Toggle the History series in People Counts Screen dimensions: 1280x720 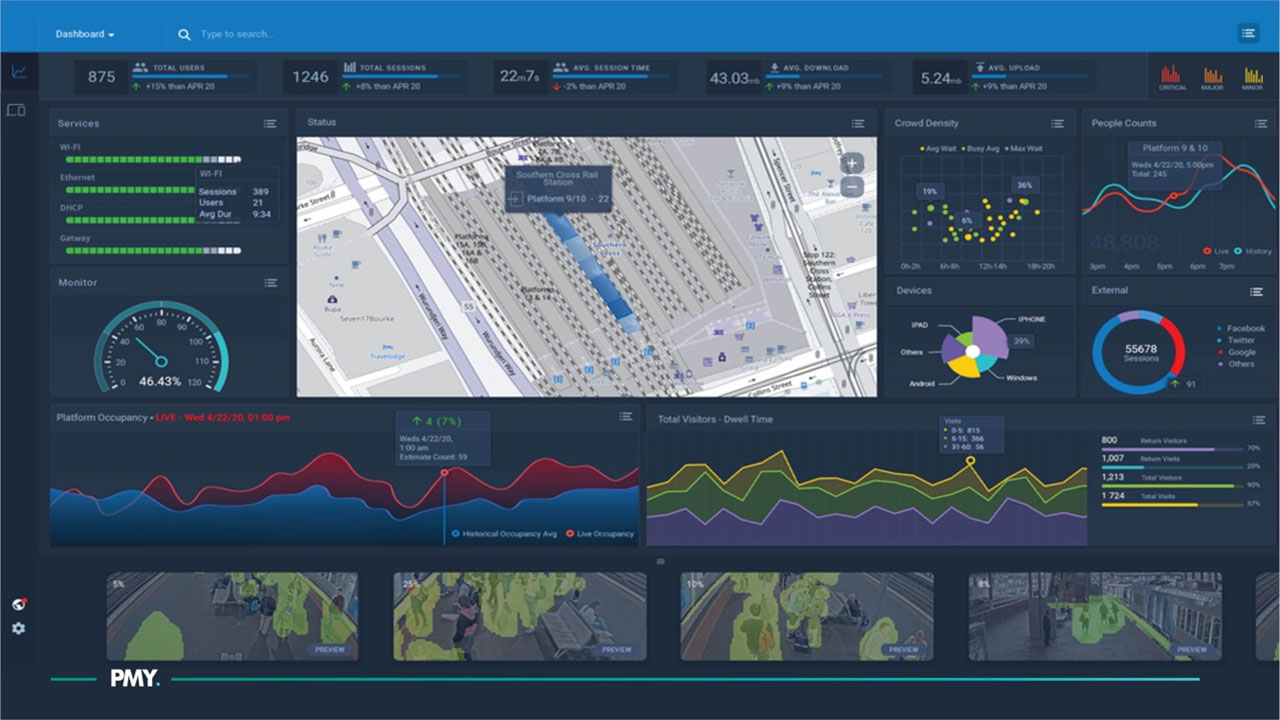point(1251,251)
